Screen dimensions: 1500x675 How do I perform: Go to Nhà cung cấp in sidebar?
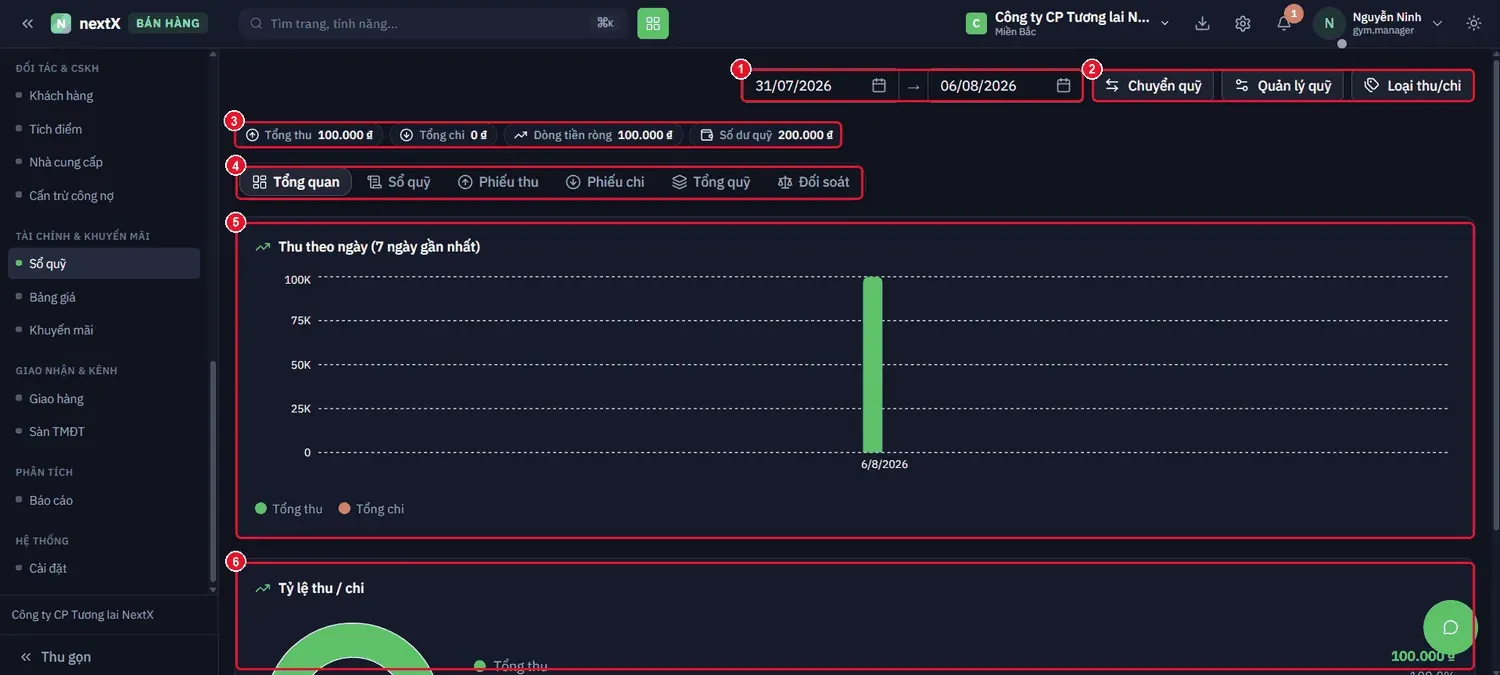104,162
